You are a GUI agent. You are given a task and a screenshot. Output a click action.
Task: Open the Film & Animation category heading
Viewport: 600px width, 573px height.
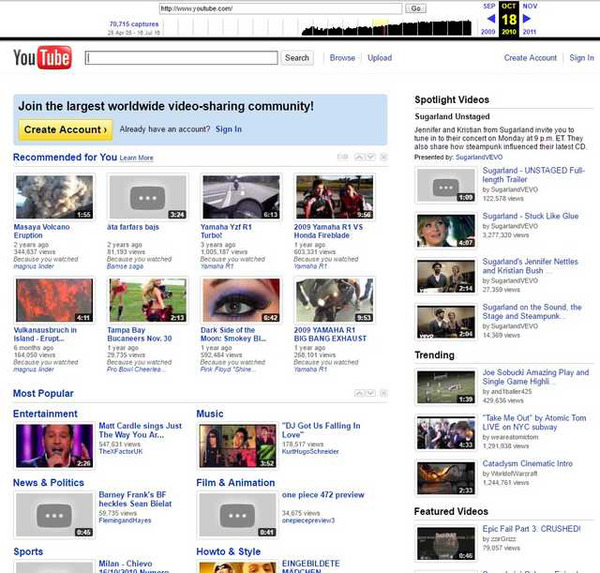[x=235, y=483]
